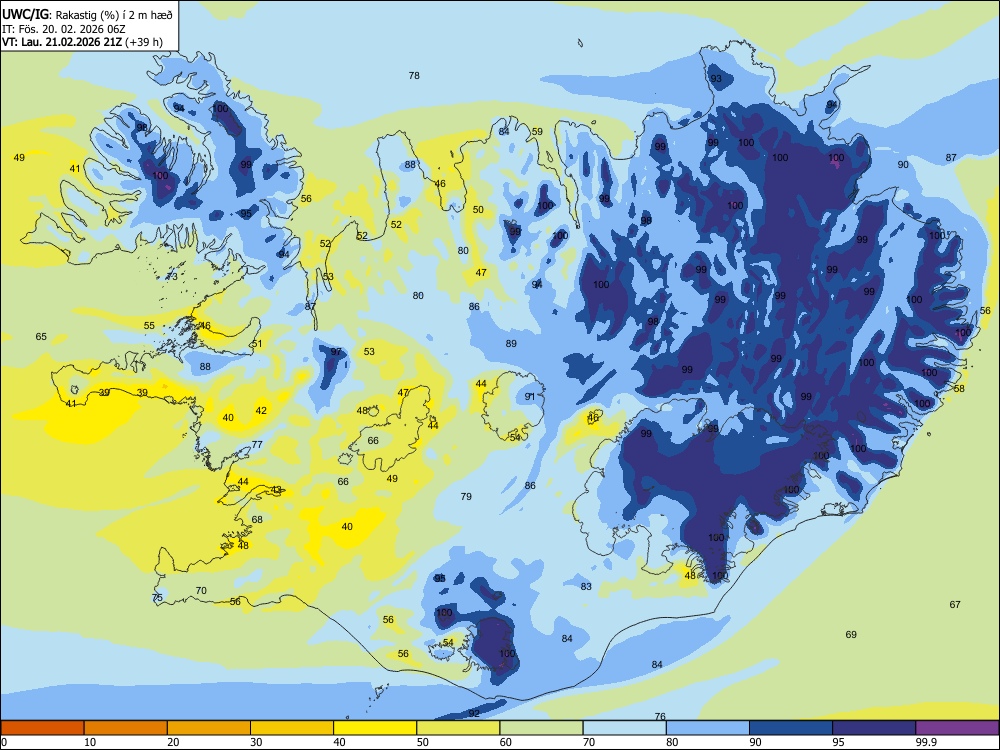Select the golden 30–40 legend color block

[292, 728]
